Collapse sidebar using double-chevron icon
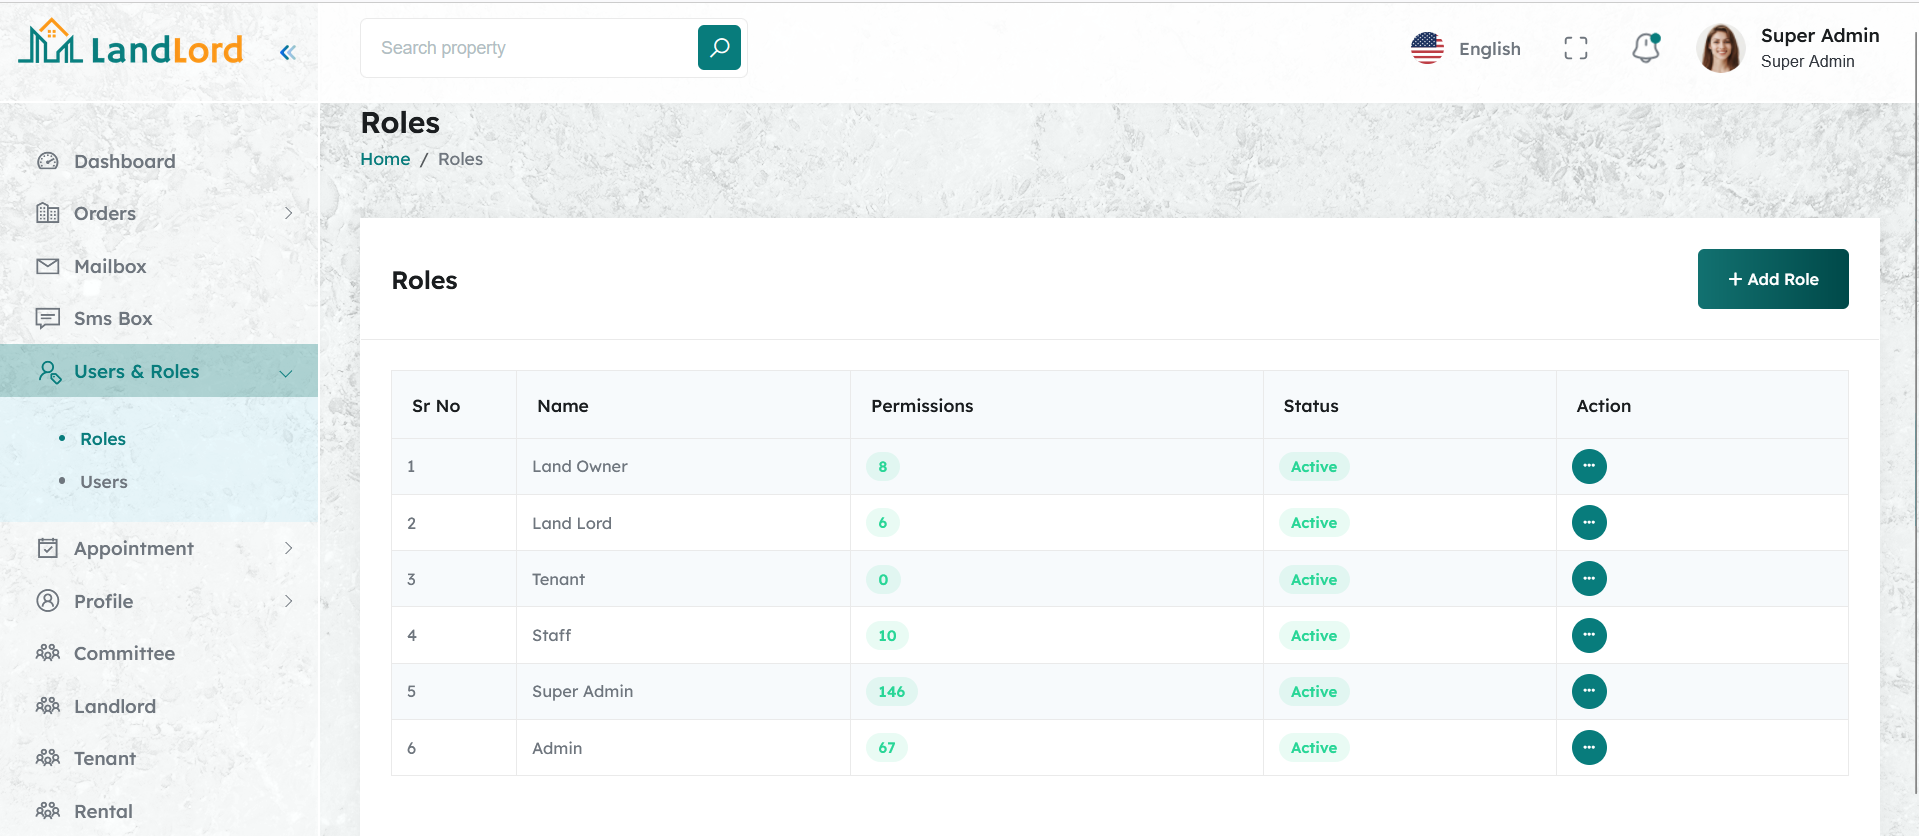The height and width of the screenshot is (836, 1919). pos(288,53)
